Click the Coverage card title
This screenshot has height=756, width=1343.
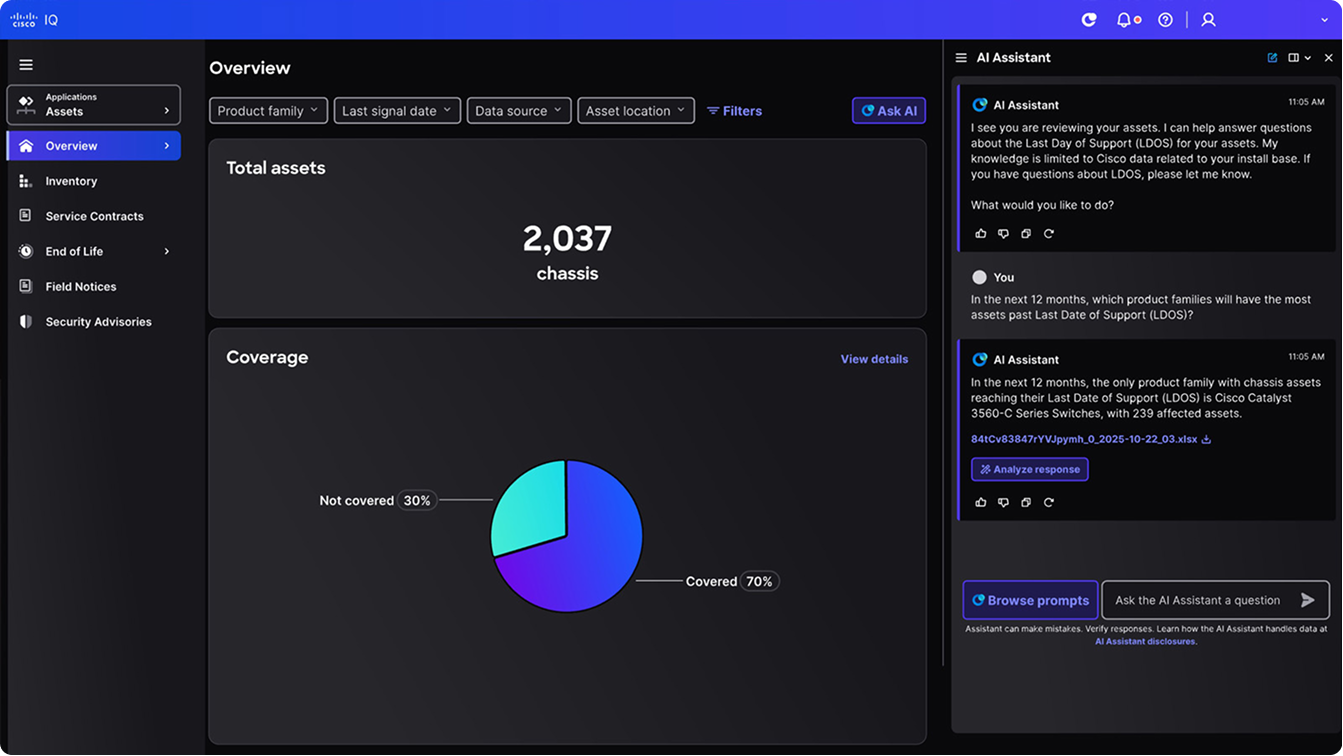267,357
